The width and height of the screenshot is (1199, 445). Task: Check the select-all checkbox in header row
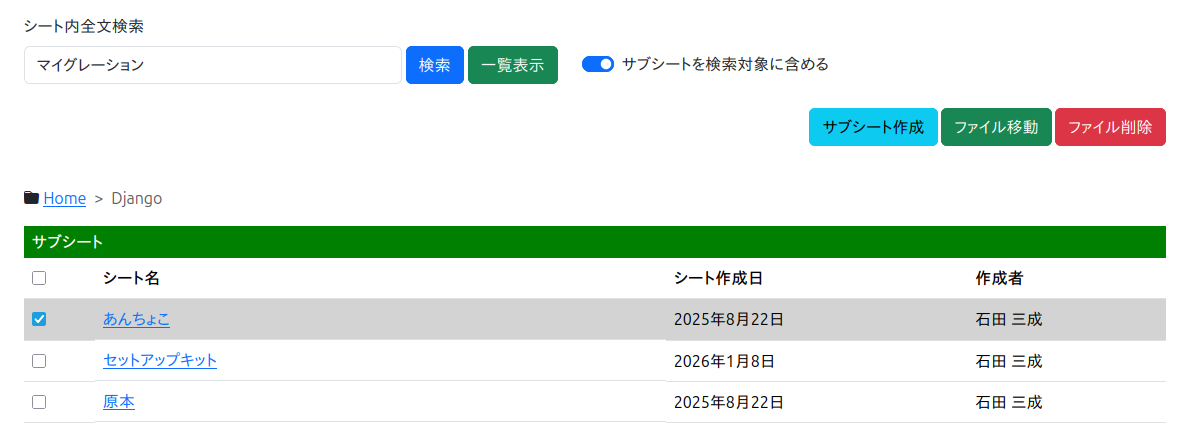click(39, 279)
